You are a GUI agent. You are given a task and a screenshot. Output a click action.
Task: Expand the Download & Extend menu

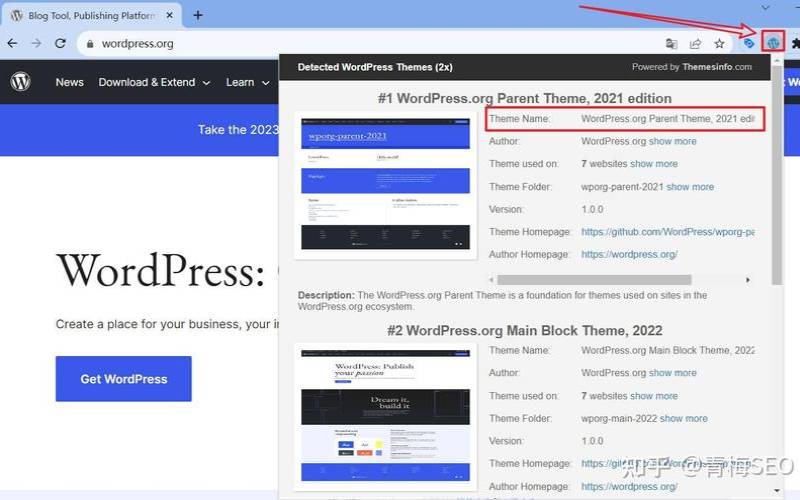point(154,82)
